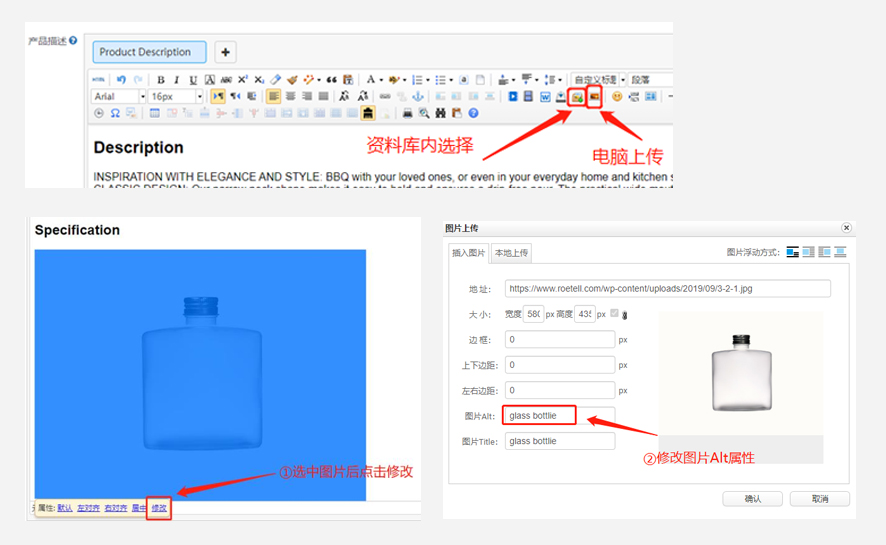Click the print icon
The height and width of the screenshot is (545, 886).
click(x=407, y=114)
